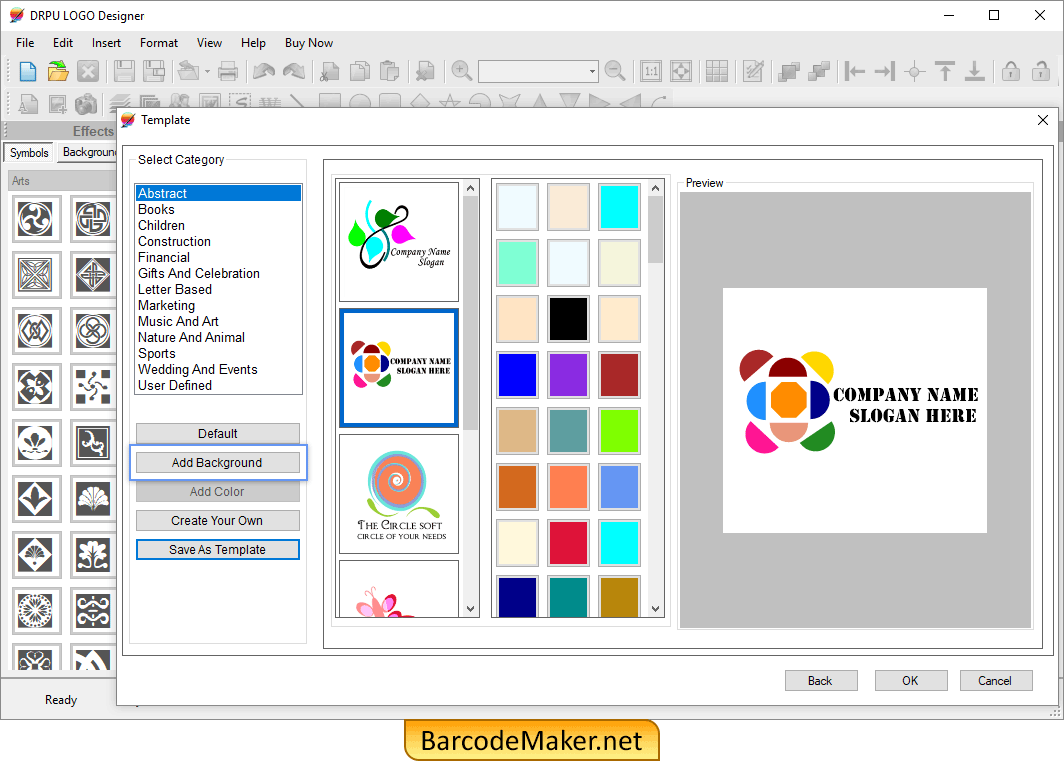Viewport: 1064px width, 761px height.
Task: Click the Redo arrow icon
Action: 294,71
